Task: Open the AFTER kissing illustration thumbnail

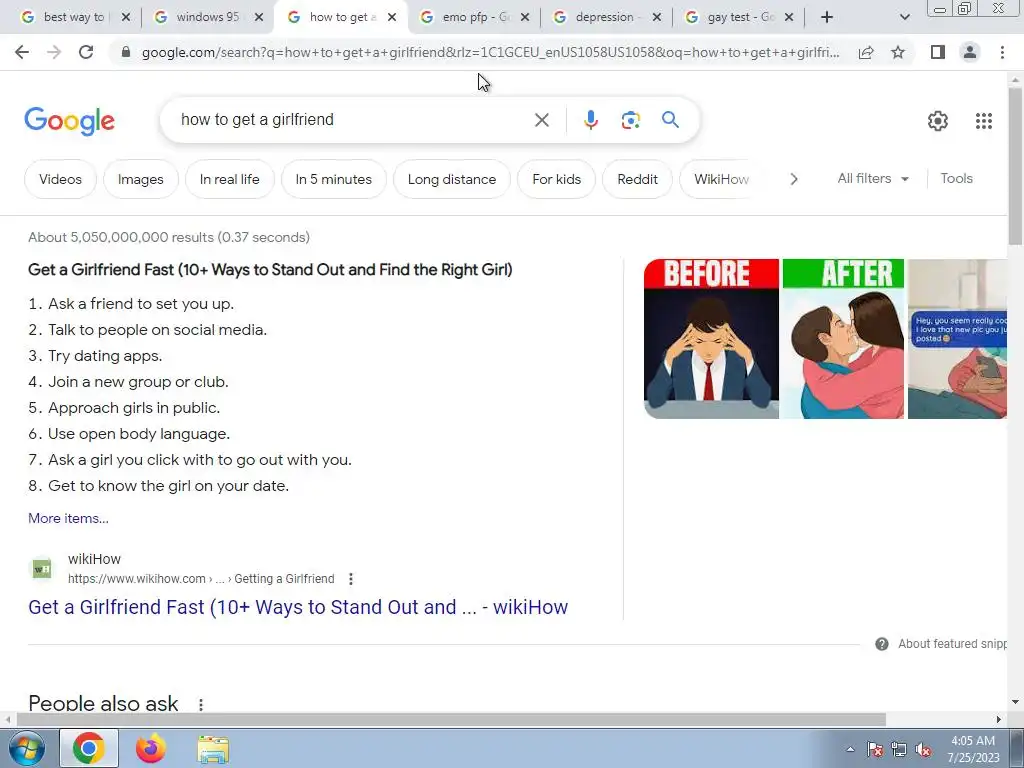Action: [843, 339]
